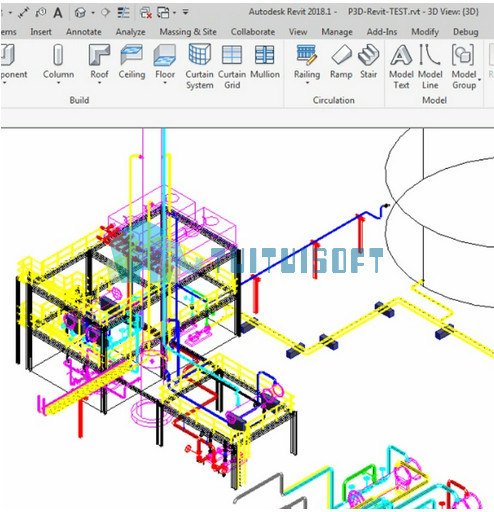Image resolution: width=494 pixels, height=512 pixels.
Task: Select the Curtain Grid tool
Action: click(x=232, y=67)
